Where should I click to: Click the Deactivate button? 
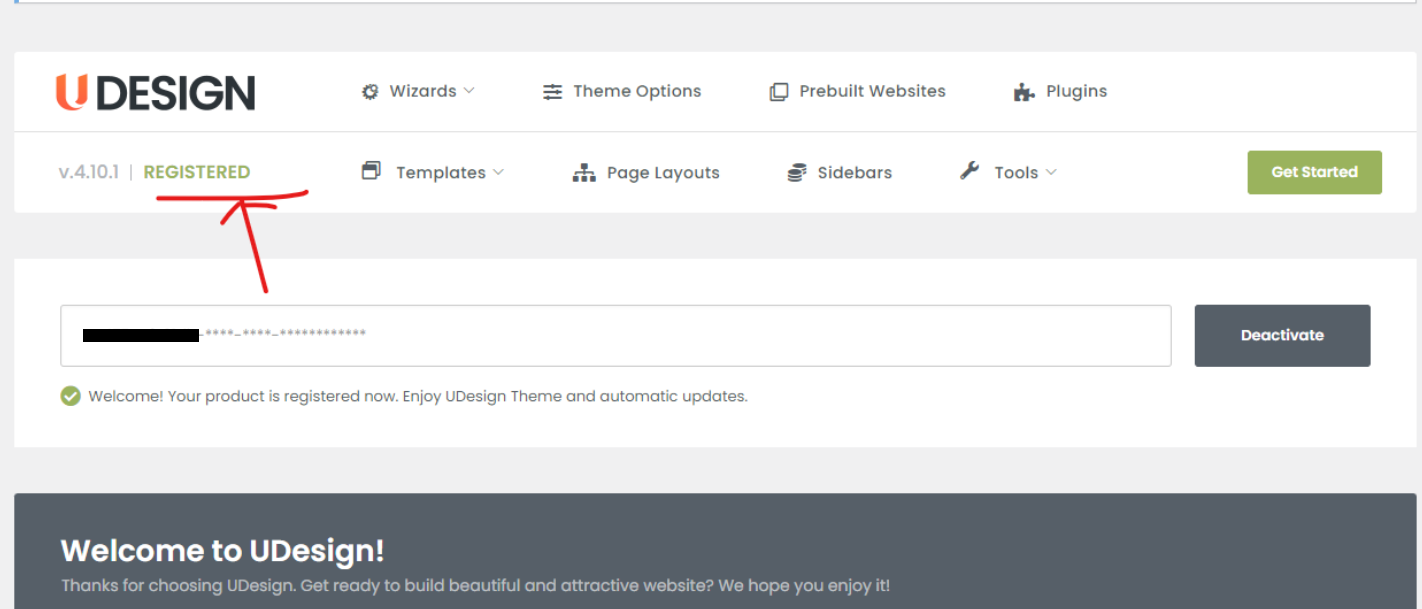1282,336
